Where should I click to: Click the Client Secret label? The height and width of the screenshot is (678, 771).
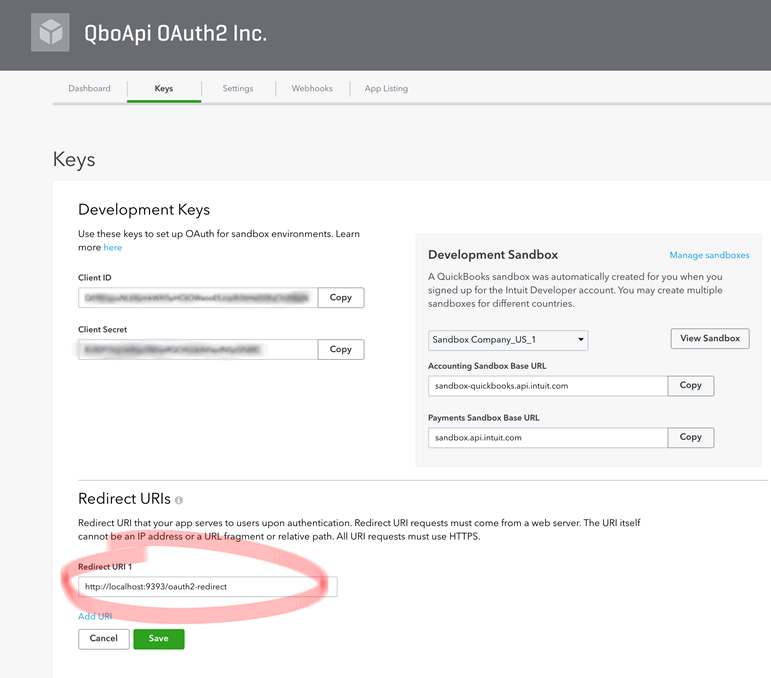coord(102,329)
